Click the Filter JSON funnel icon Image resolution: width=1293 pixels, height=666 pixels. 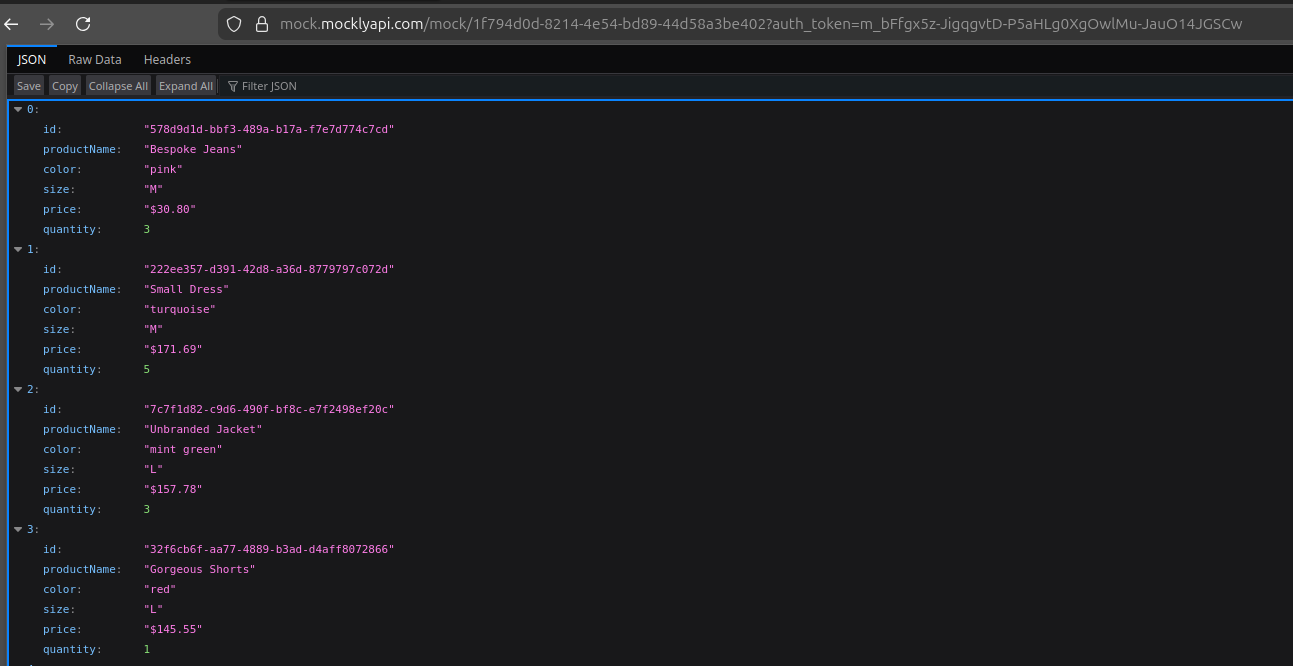click(x=231, y=85)
